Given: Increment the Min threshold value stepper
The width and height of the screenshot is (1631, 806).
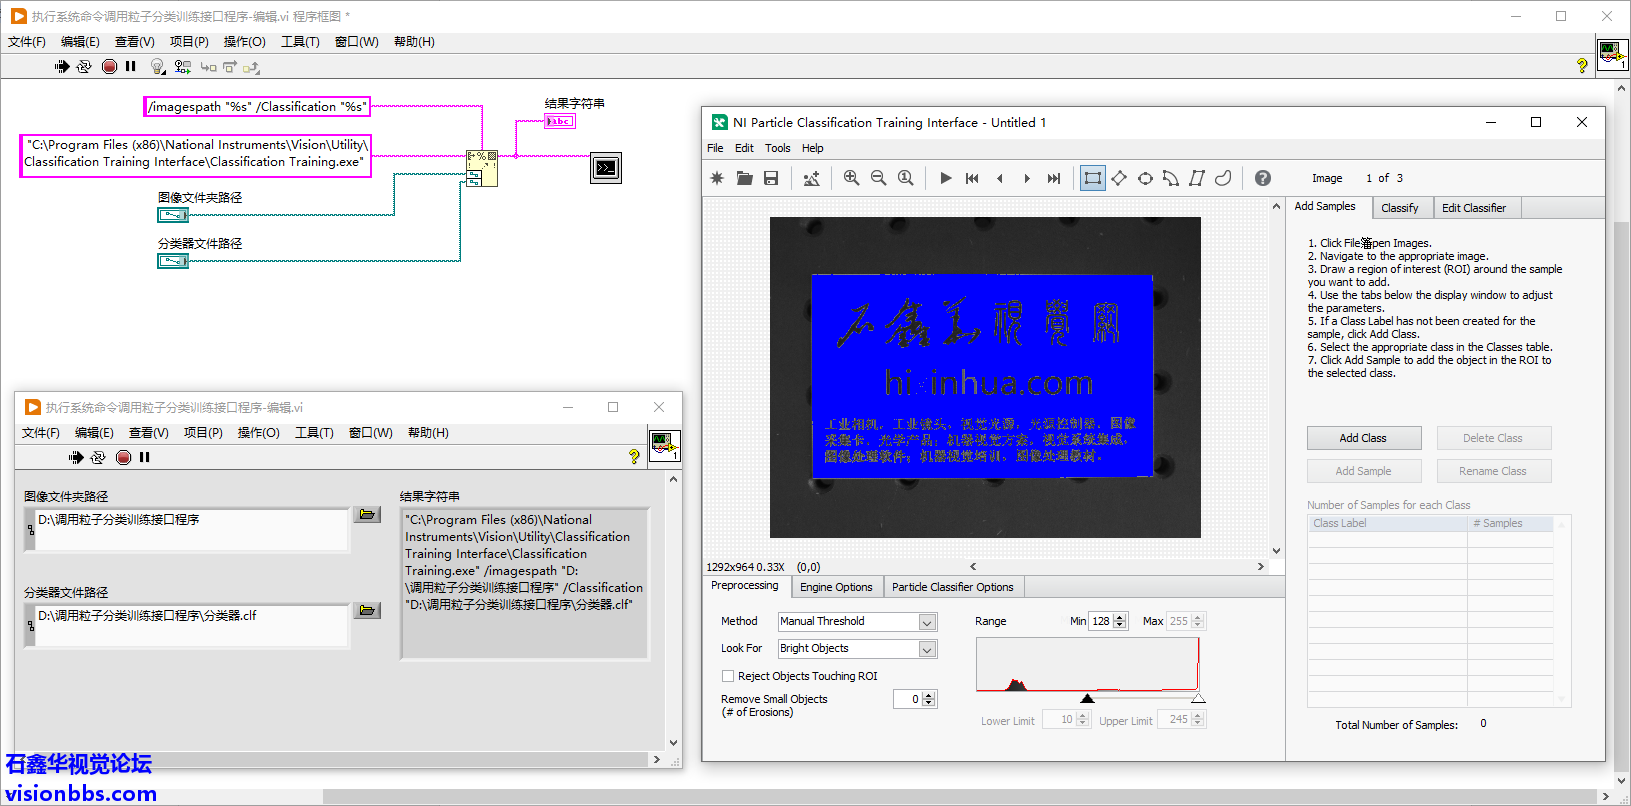Looking at the screenshot, I should 1120,617.
